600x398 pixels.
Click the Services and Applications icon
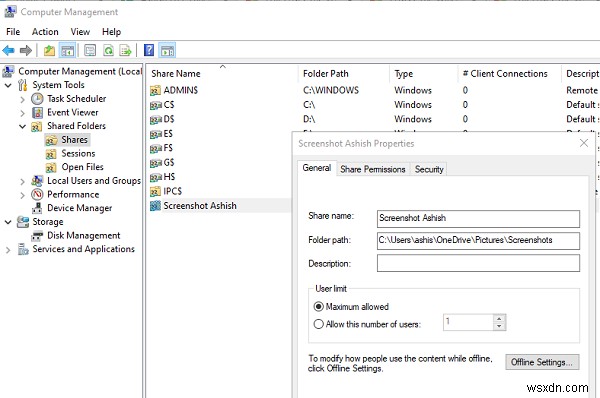coord(23,249)
